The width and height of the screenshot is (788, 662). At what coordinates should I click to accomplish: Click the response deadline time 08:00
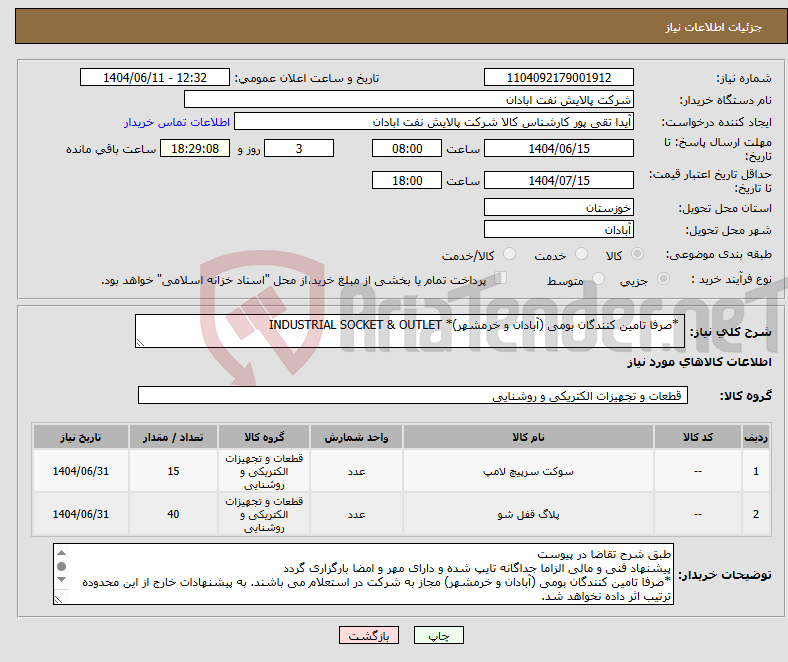point(407,148)
